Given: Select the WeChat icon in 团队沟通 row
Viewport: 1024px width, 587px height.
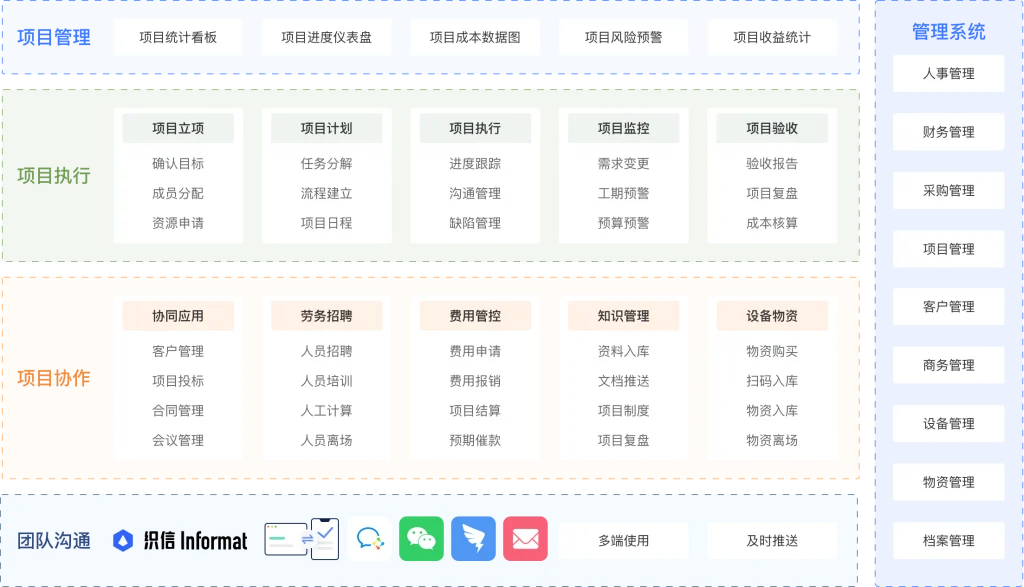Looking at the screenshot, I should [421, 540].
